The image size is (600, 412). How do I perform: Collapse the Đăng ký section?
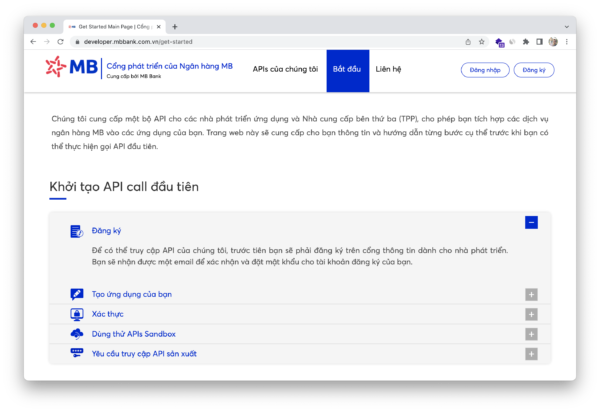tap(531, 223)
